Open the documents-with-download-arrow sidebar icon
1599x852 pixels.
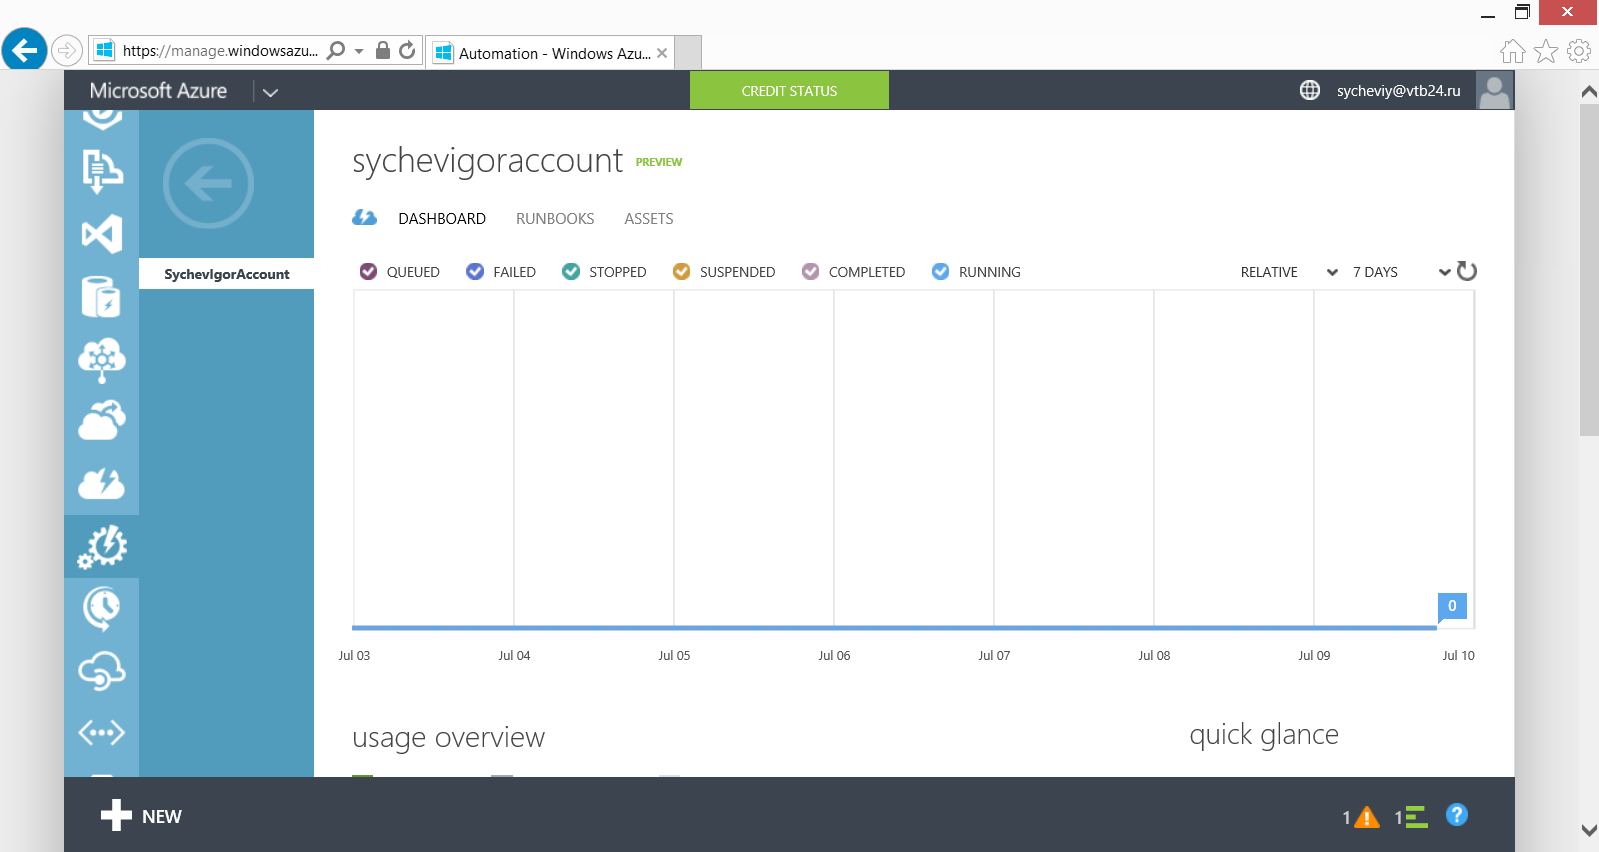102,171
